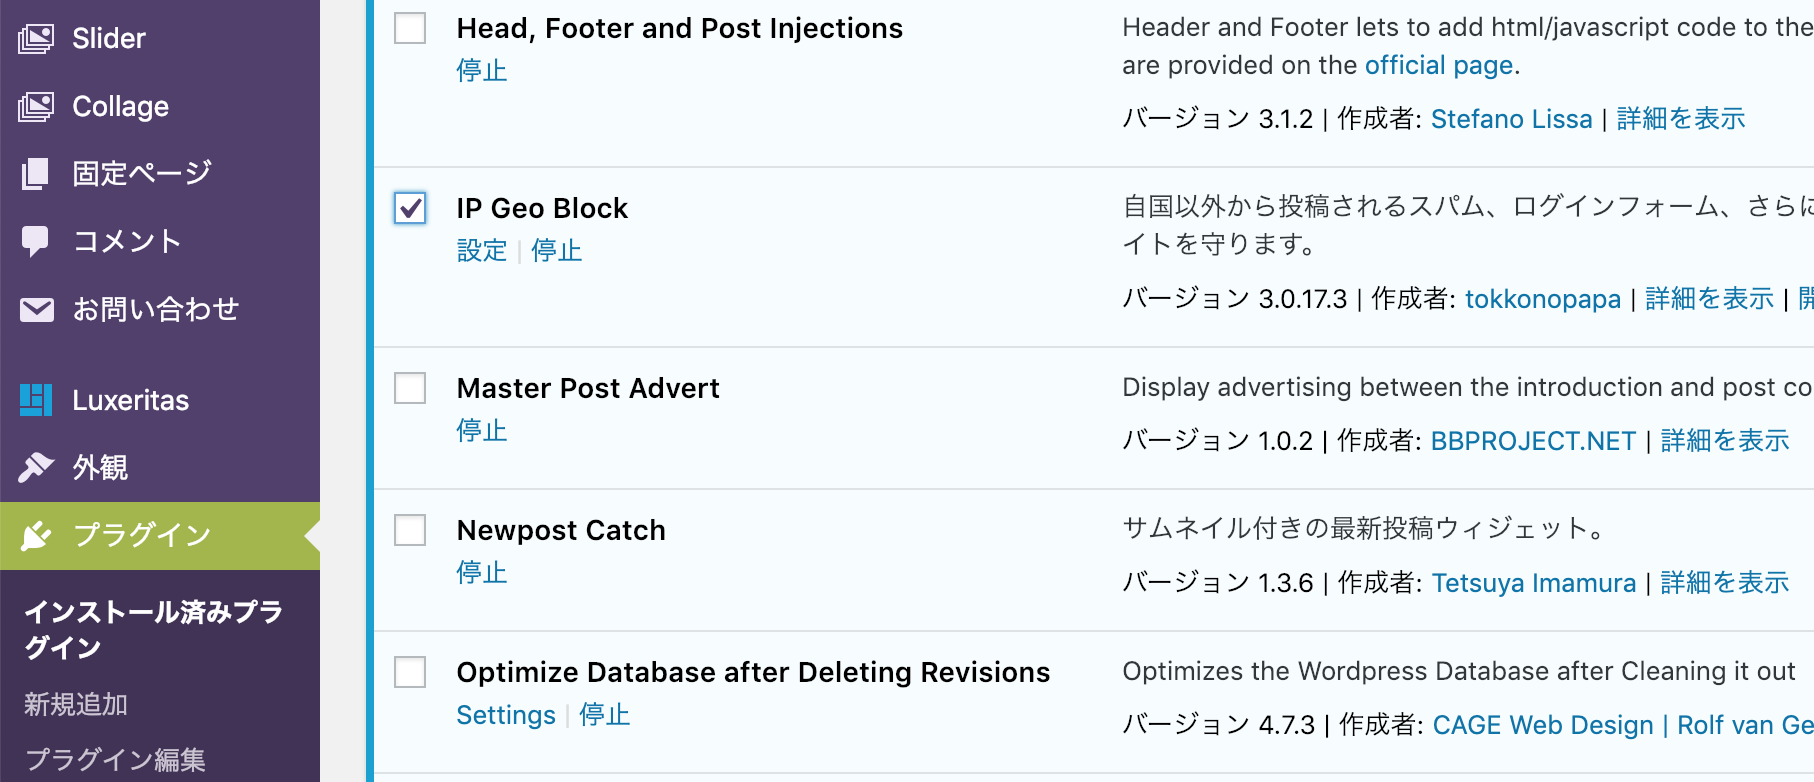1814x782 pixels.
Task: Open the official page link
Action: (1439, 65)
